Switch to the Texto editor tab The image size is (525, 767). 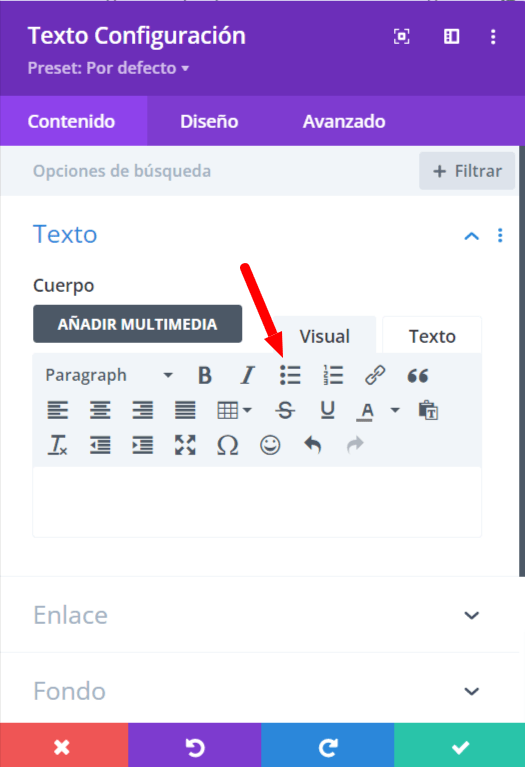point(432,337)
